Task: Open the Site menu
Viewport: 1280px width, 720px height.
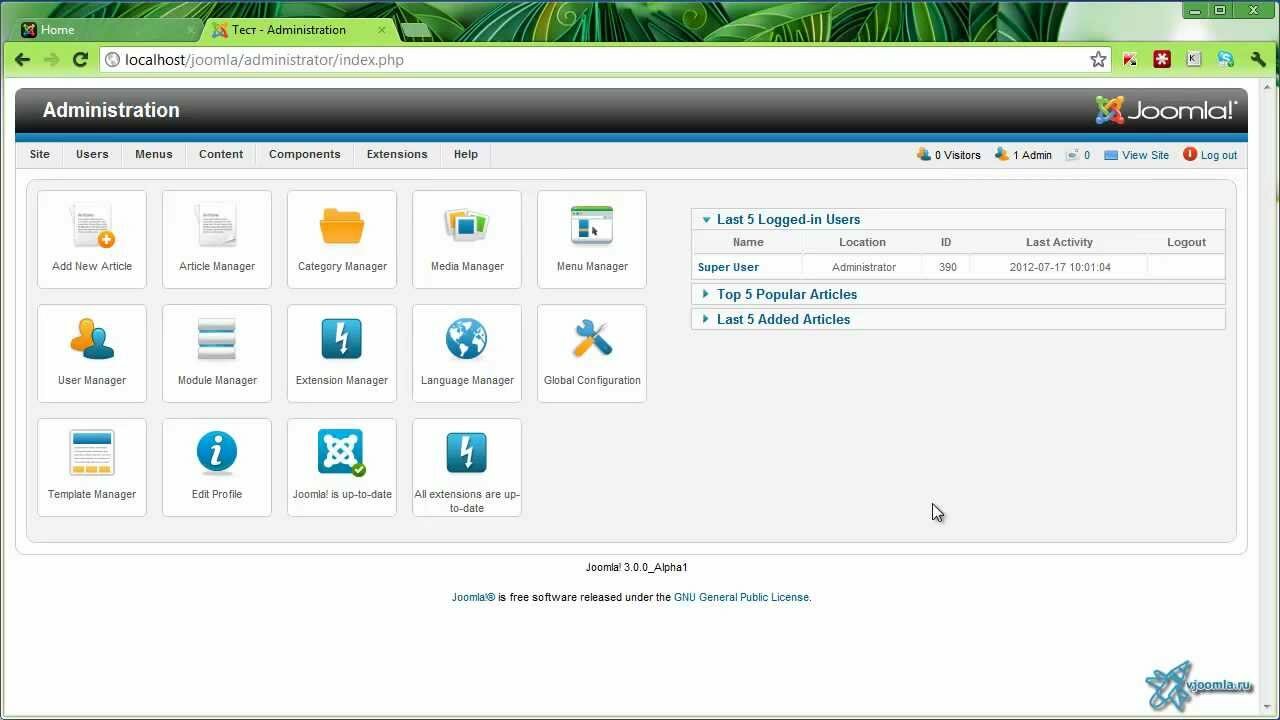Action: pyautogui.click(x=40, y=154)
